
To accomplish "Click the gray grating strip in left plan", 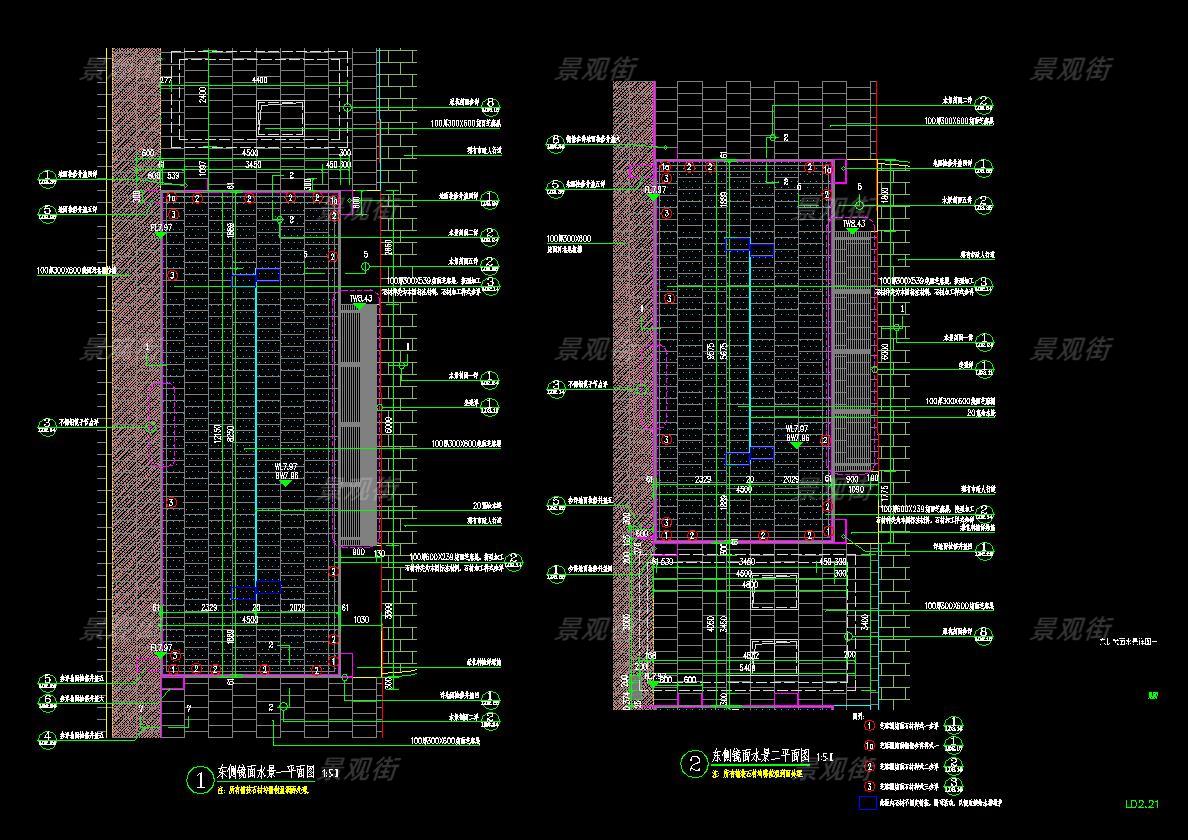I will pos(357,425).
